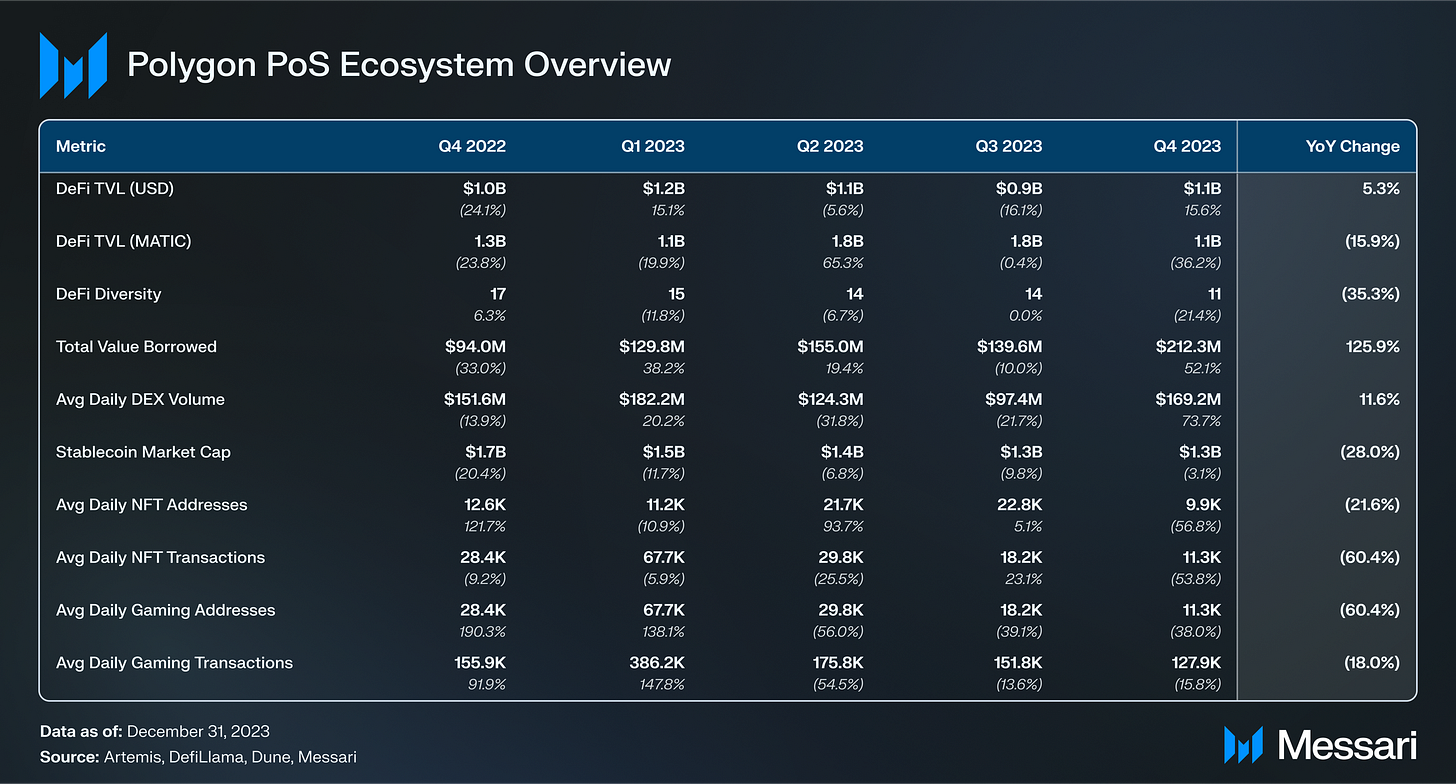This screenshot has width=1456, height=784.
Task: Click the 'Q3 2023' column header
Action: [1009, 146]
